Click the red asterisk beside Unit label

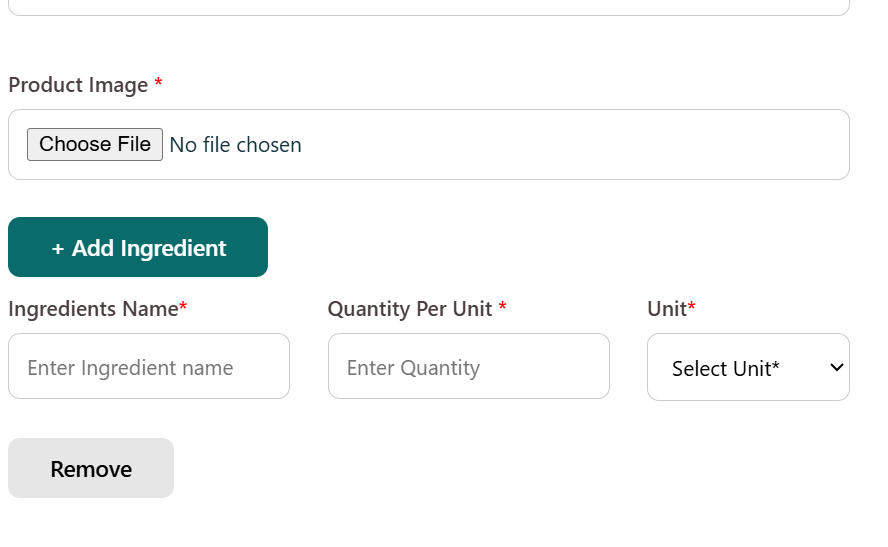691,308
